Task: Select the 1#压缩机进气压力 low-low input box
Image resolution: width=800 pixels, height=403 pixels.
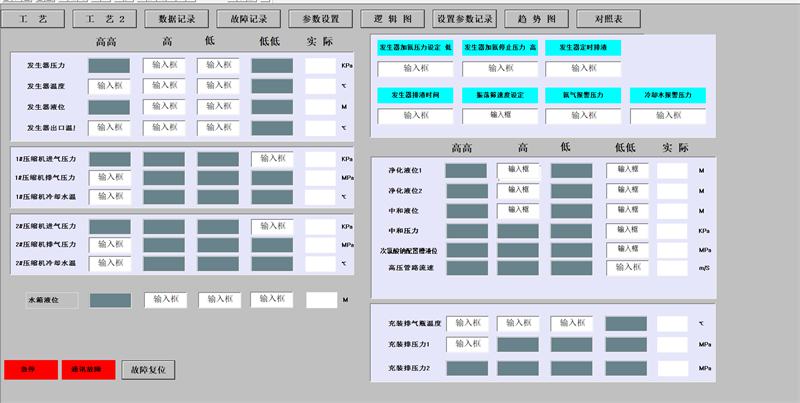Action: [272, 158]
